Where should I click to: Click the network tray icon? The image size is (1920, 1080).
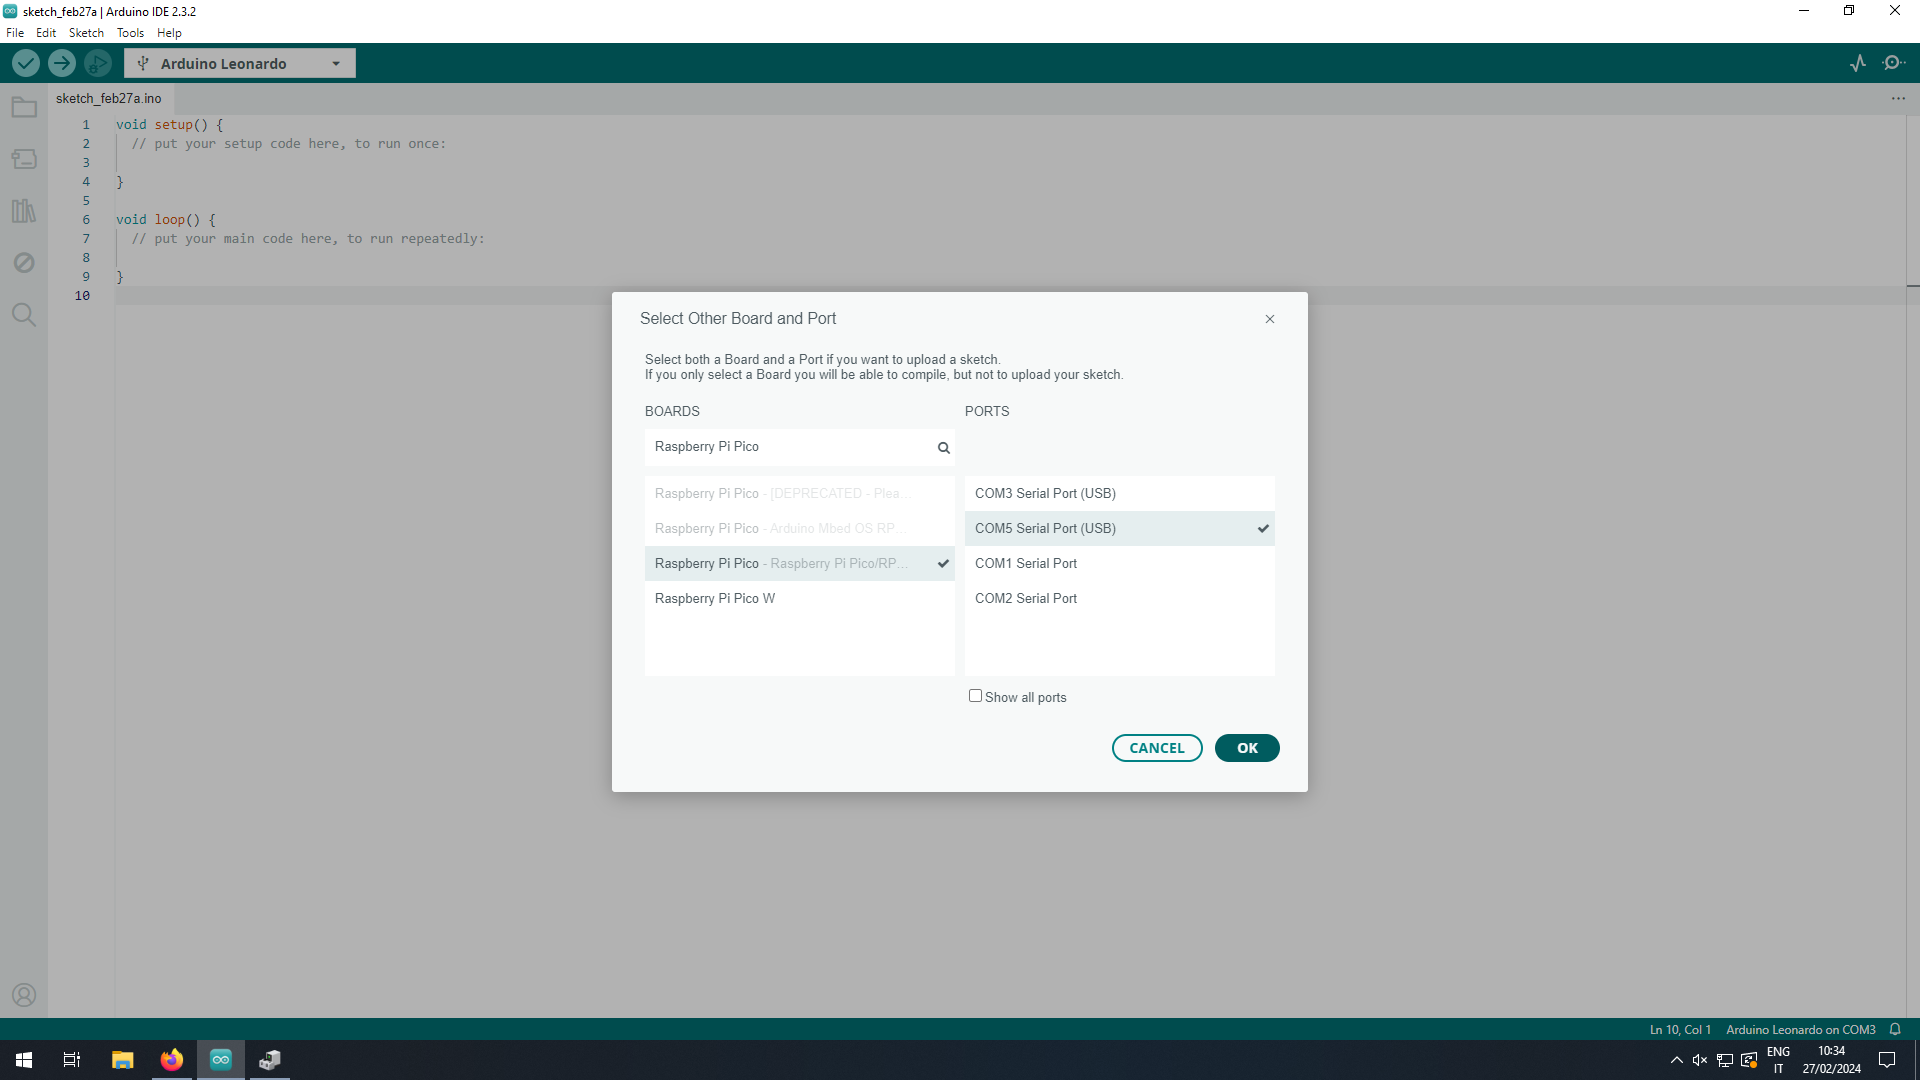coord(1725,1060)
